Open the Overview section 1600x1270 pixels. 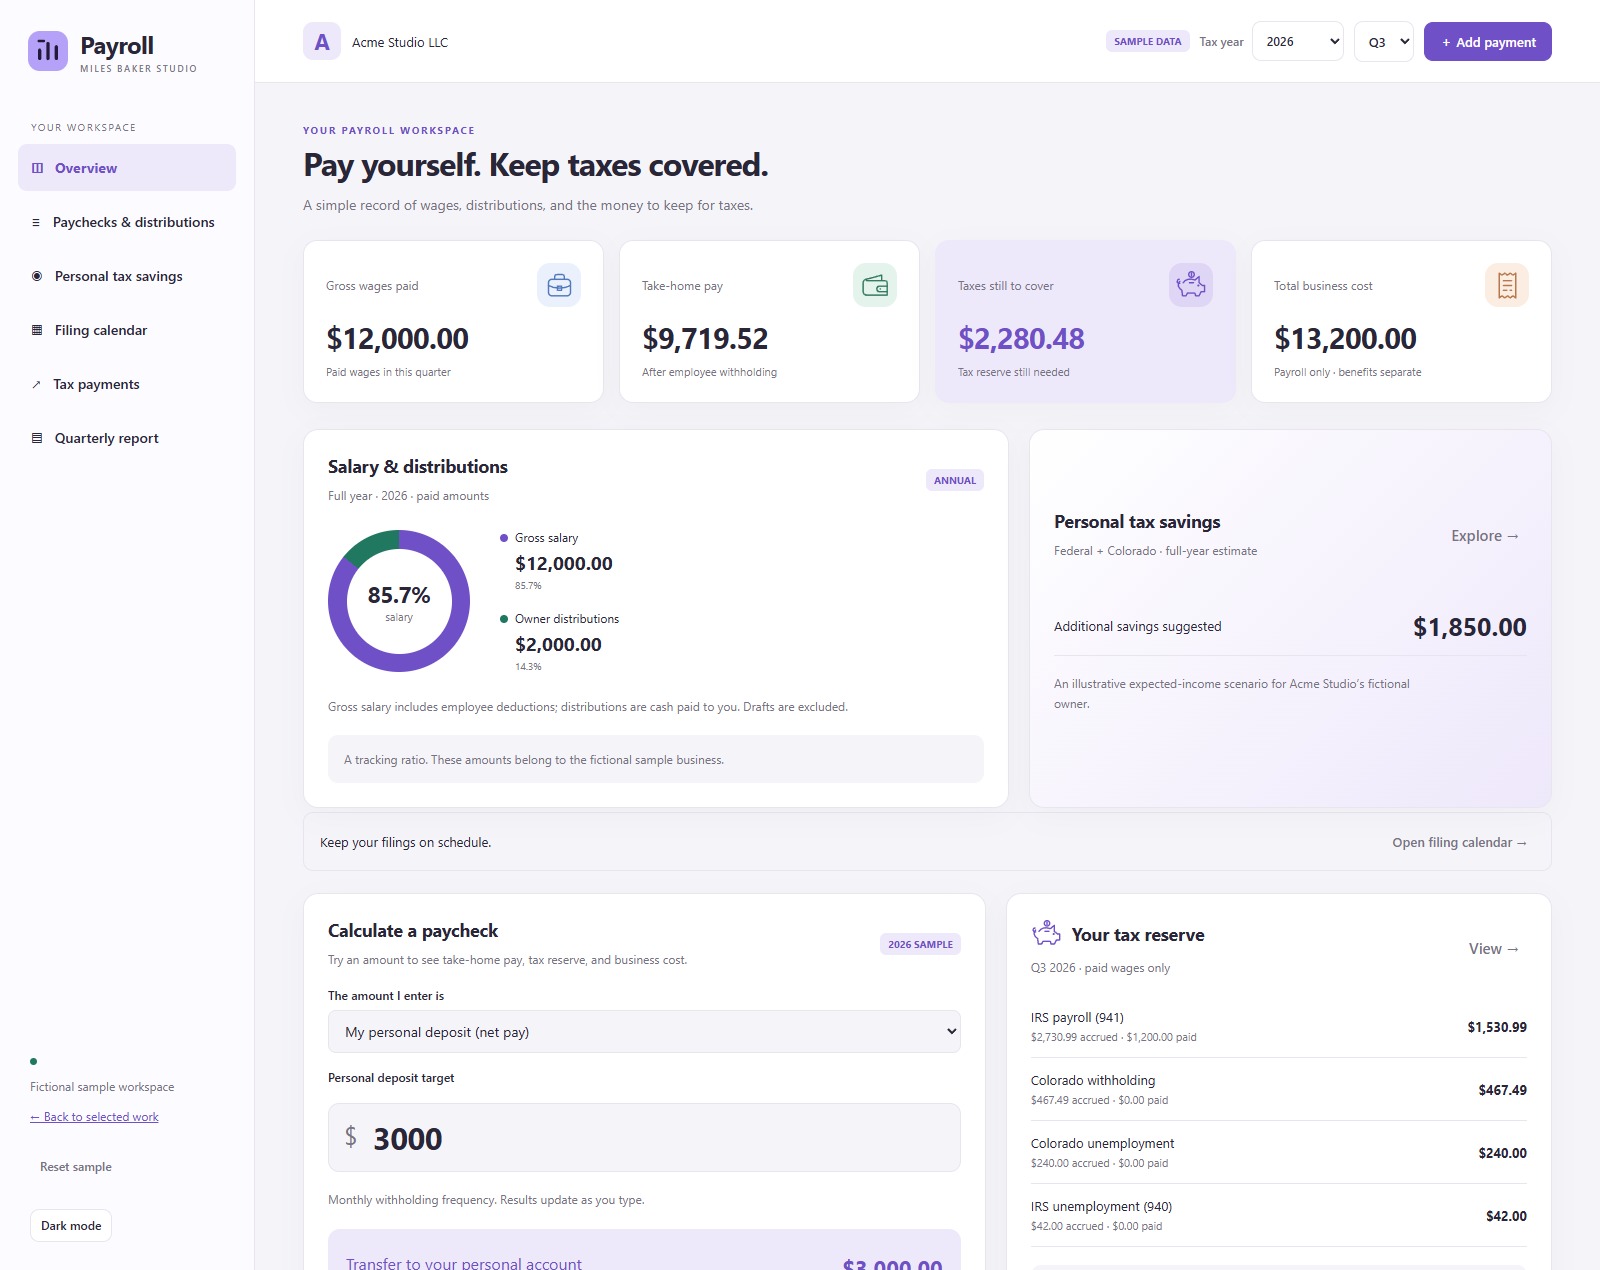(127, 168)
